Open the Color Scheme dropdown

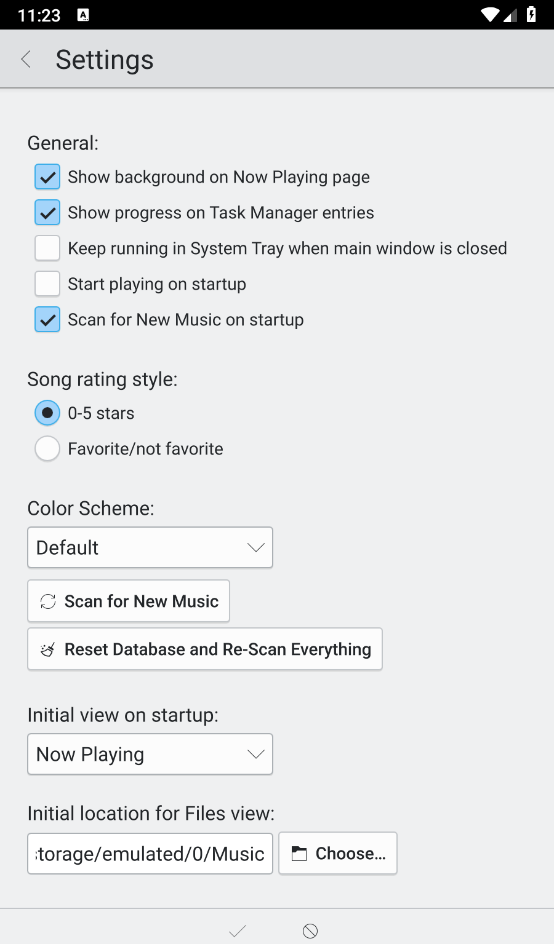pos(150,547)
